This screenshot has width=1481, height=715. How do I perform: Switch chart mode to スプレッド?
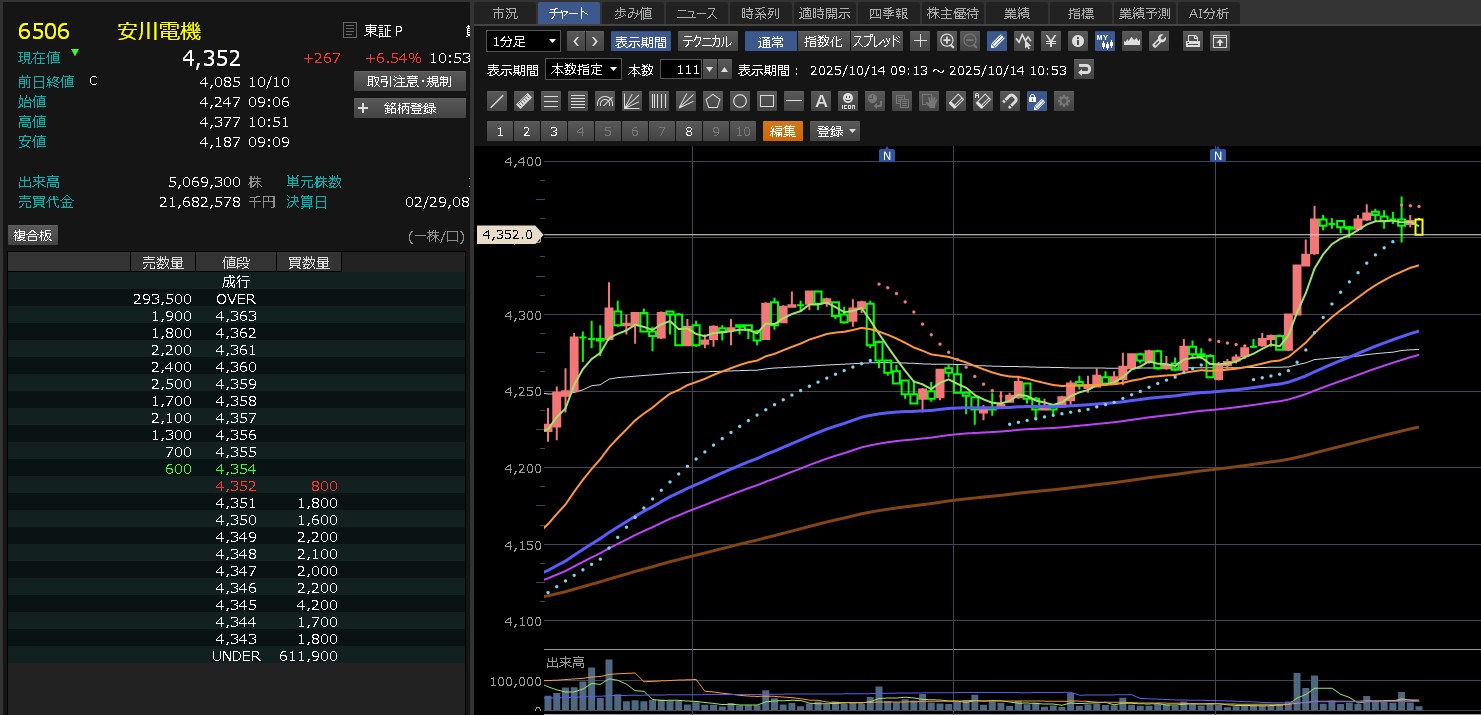[x=876, y=41]
